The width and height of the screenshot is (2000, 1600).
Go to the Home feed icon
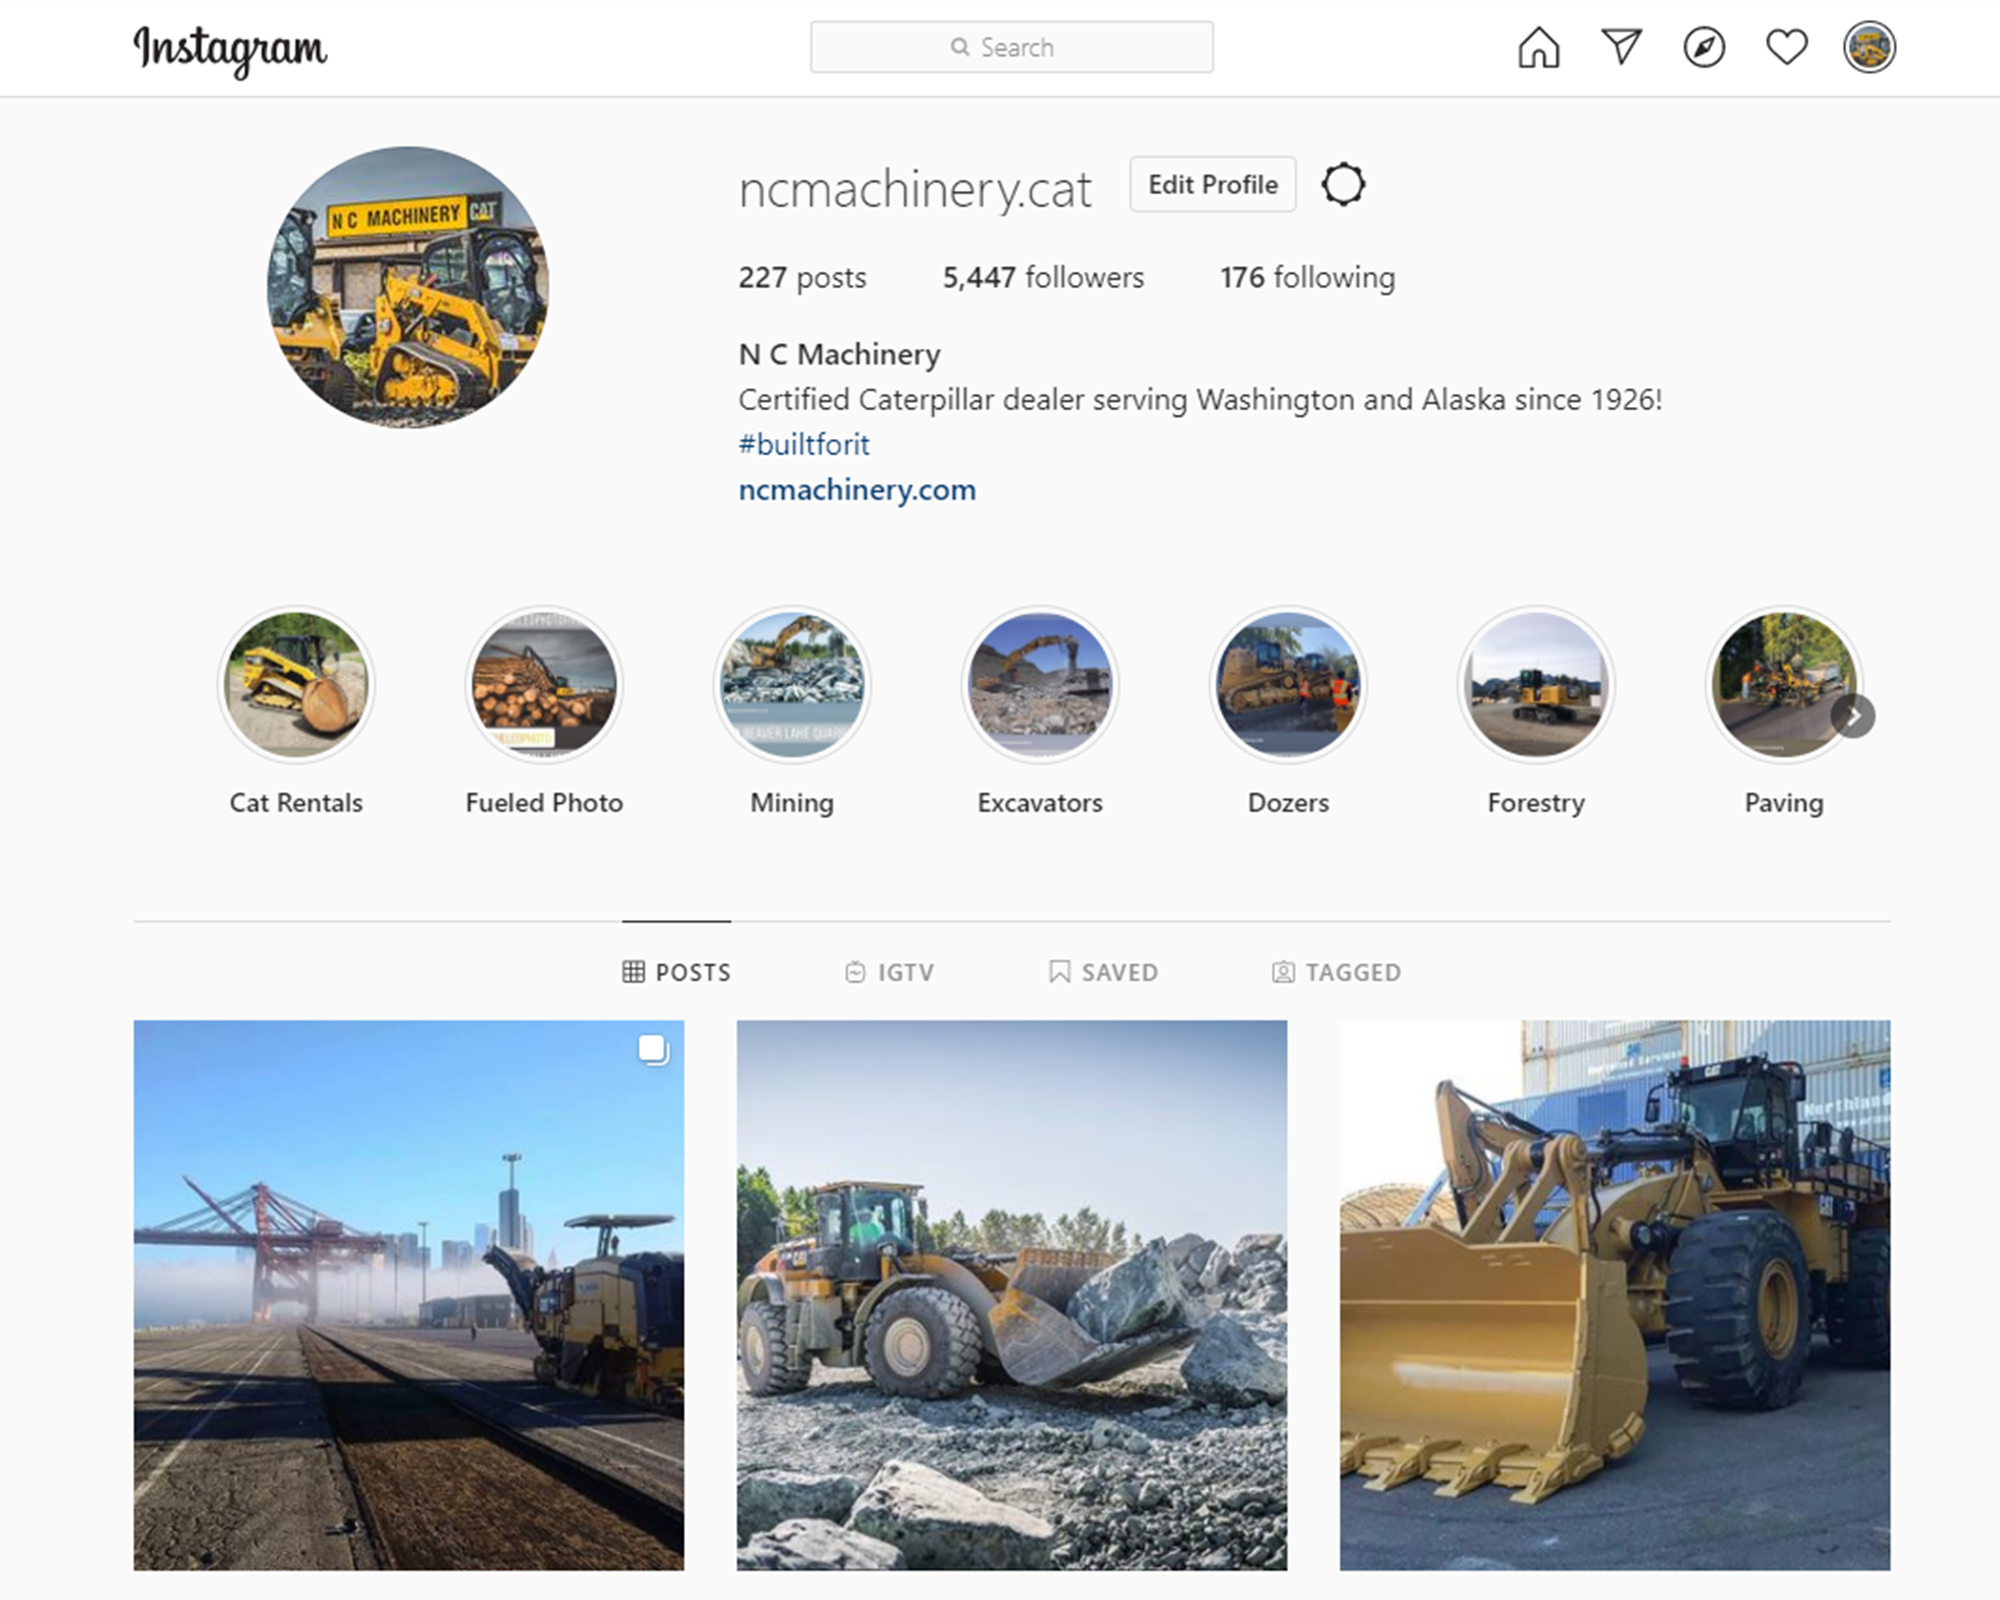click(x=1538, y=47)
